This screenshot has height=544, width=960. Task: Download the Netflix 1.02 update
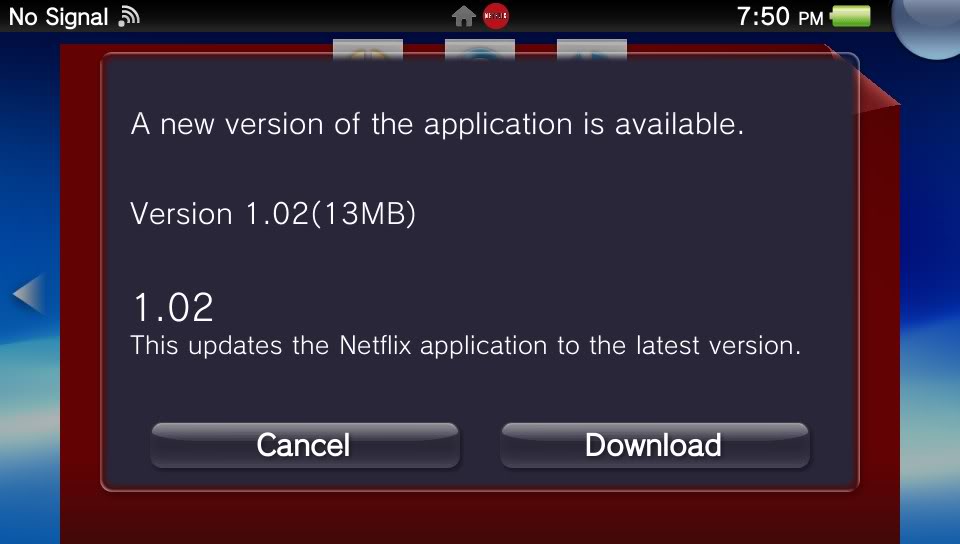654,445
